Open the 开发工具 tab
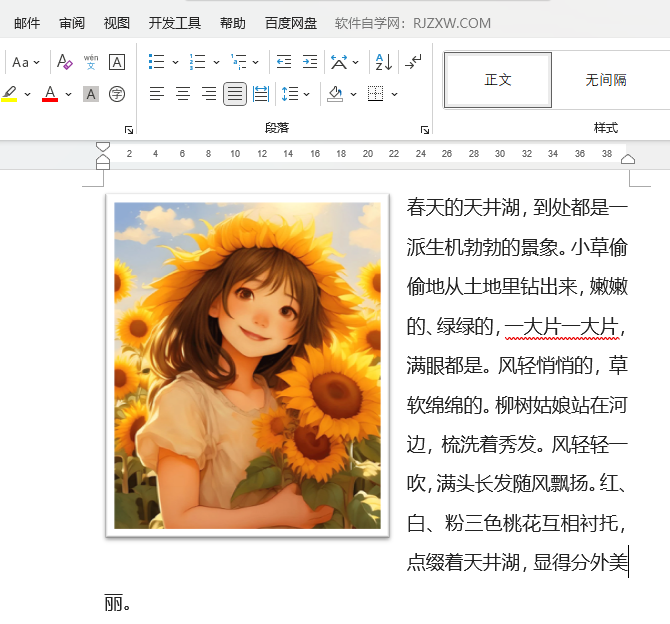The height and width of the screenshot is (624, 670). [x=174, y=23]
